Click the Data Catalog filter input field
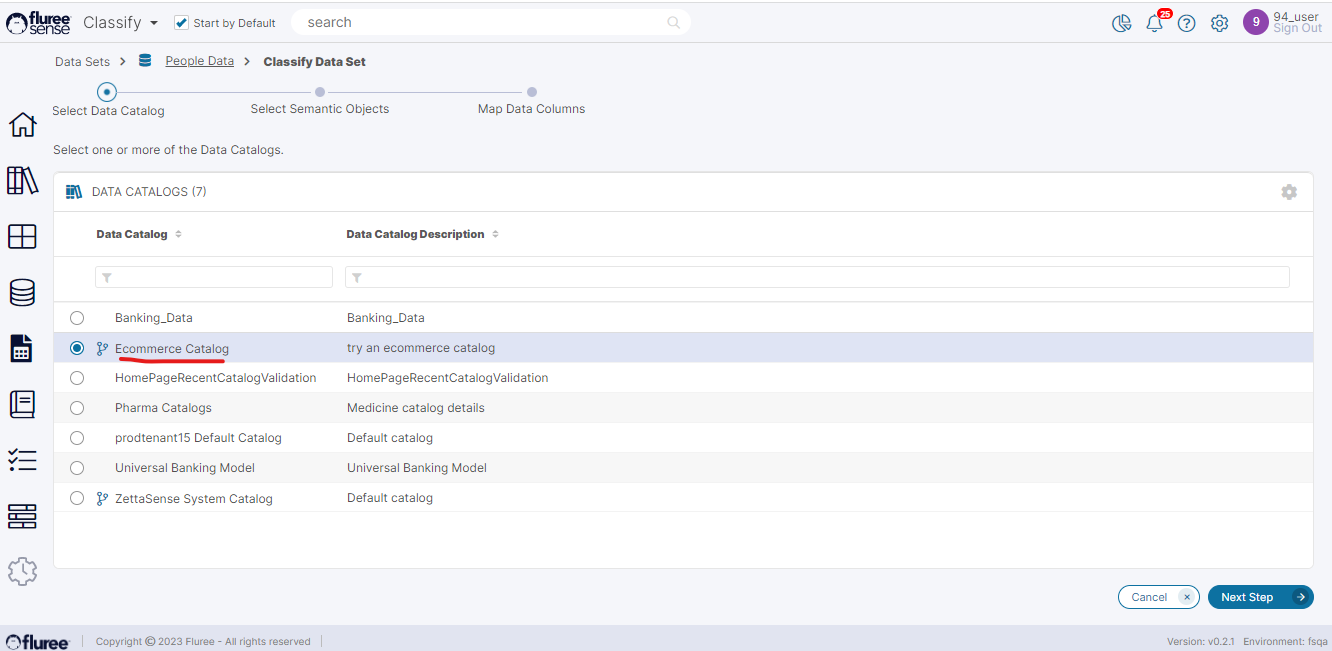This screenshot has height=651, width=1332. pos(214,277)
